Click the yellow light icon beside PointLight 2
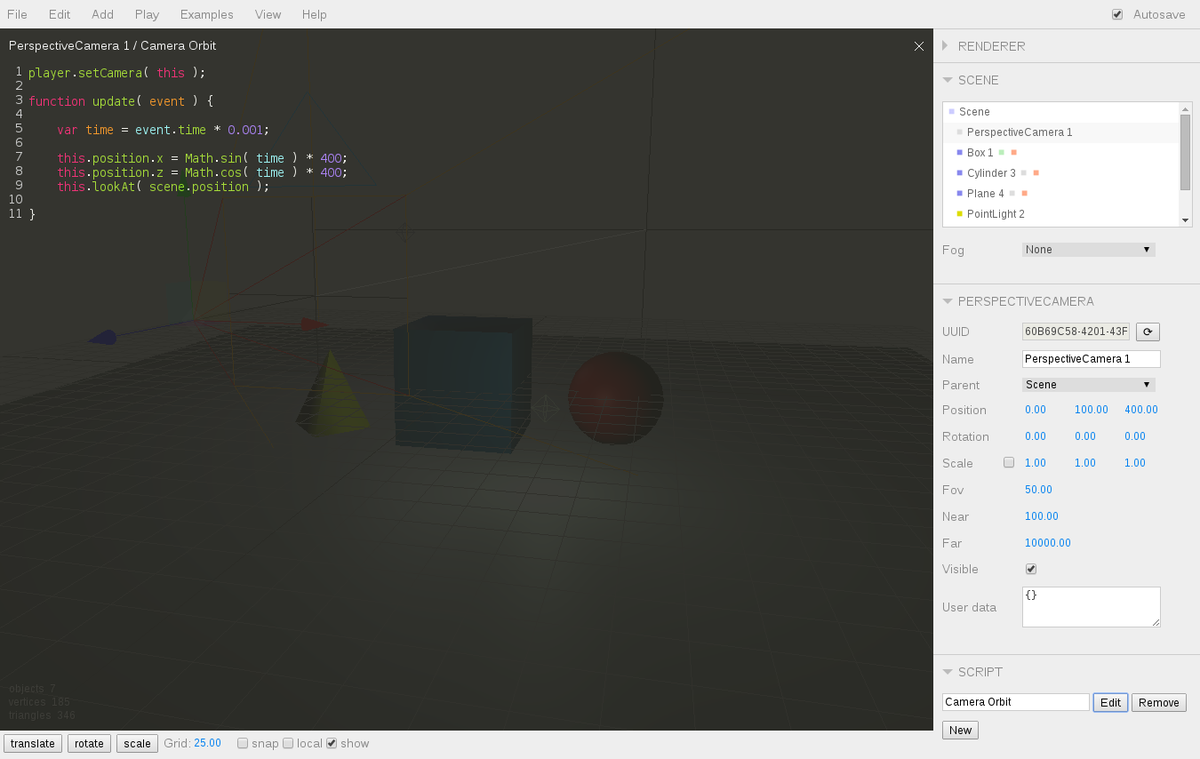The width and height of the screenshot is (1200, 759). pyautogui.click(x=960, y=214)
